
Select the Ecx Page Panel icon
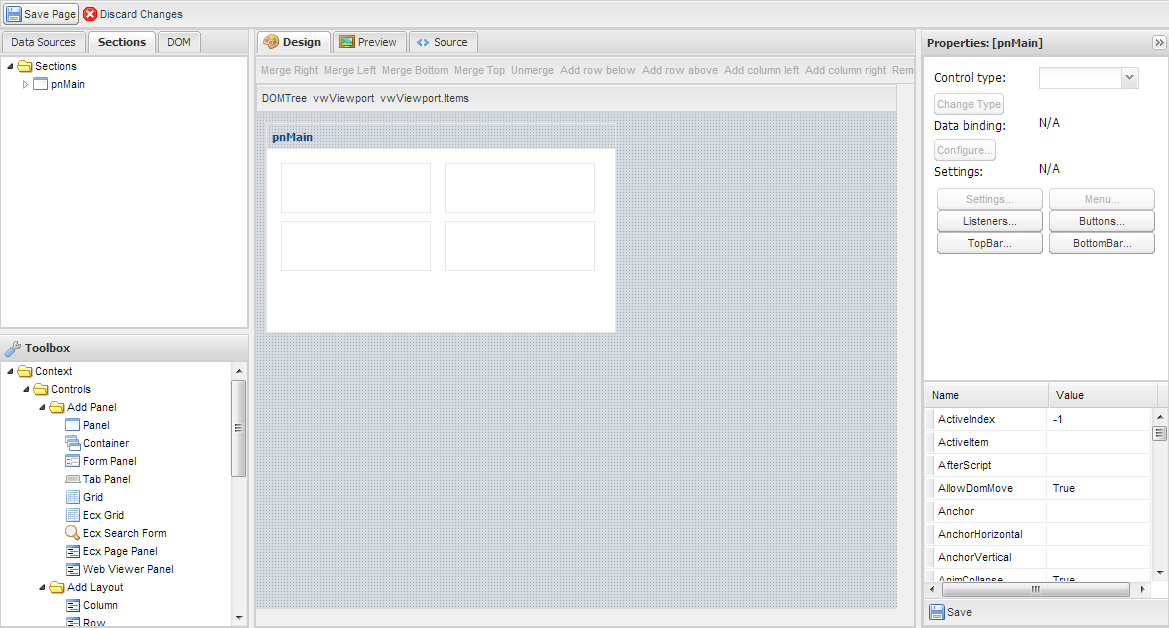tap(72, 551)
